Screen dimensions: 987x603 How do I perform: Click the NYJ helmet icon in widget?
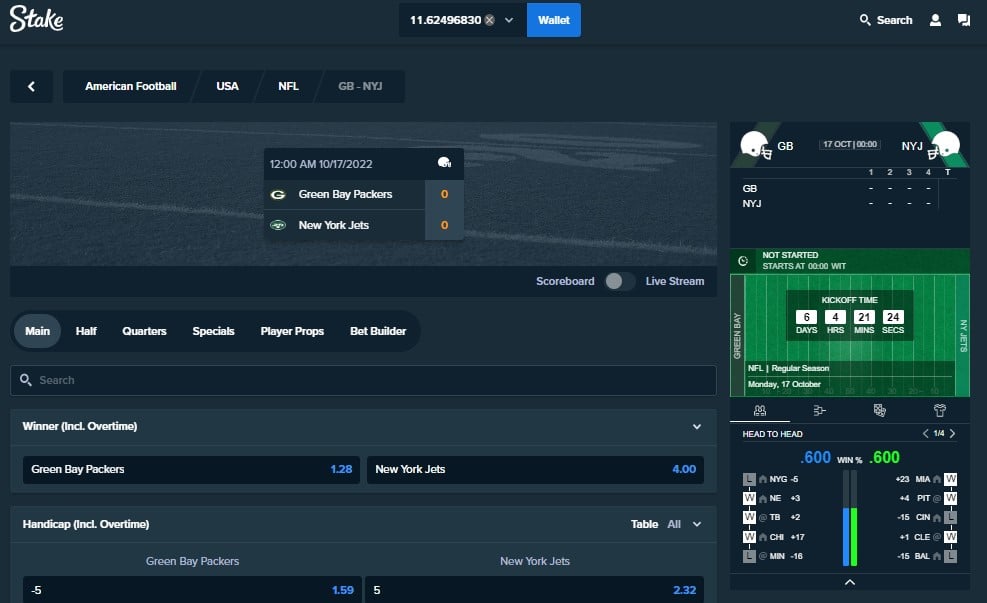click(944, 145)
